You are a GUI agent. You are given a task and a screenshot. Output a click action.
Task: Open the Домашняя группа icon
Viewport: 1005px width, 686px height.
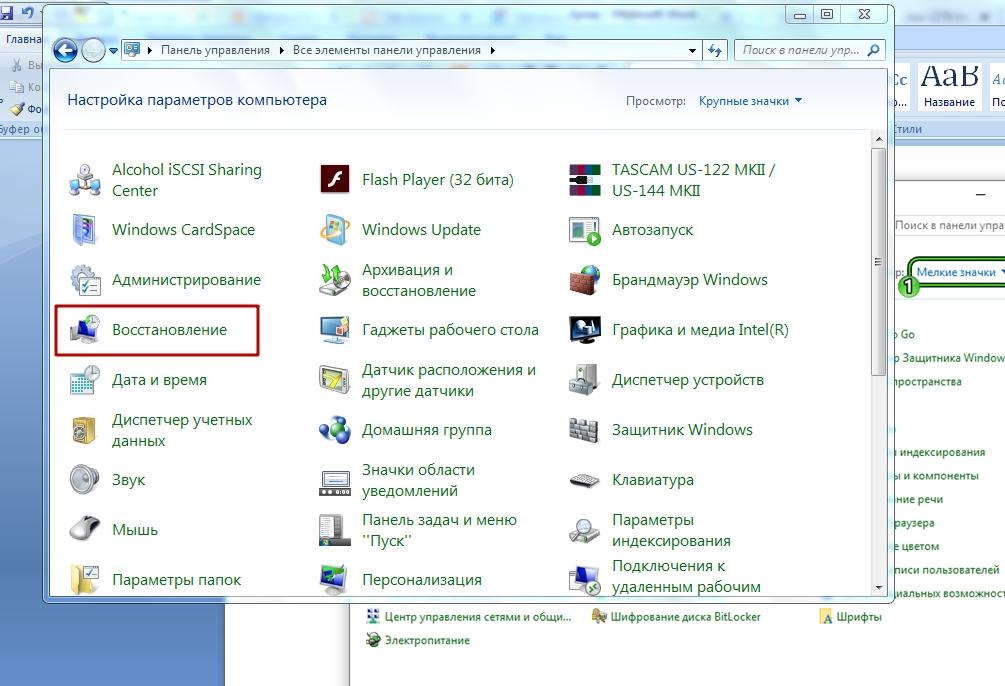335,430
